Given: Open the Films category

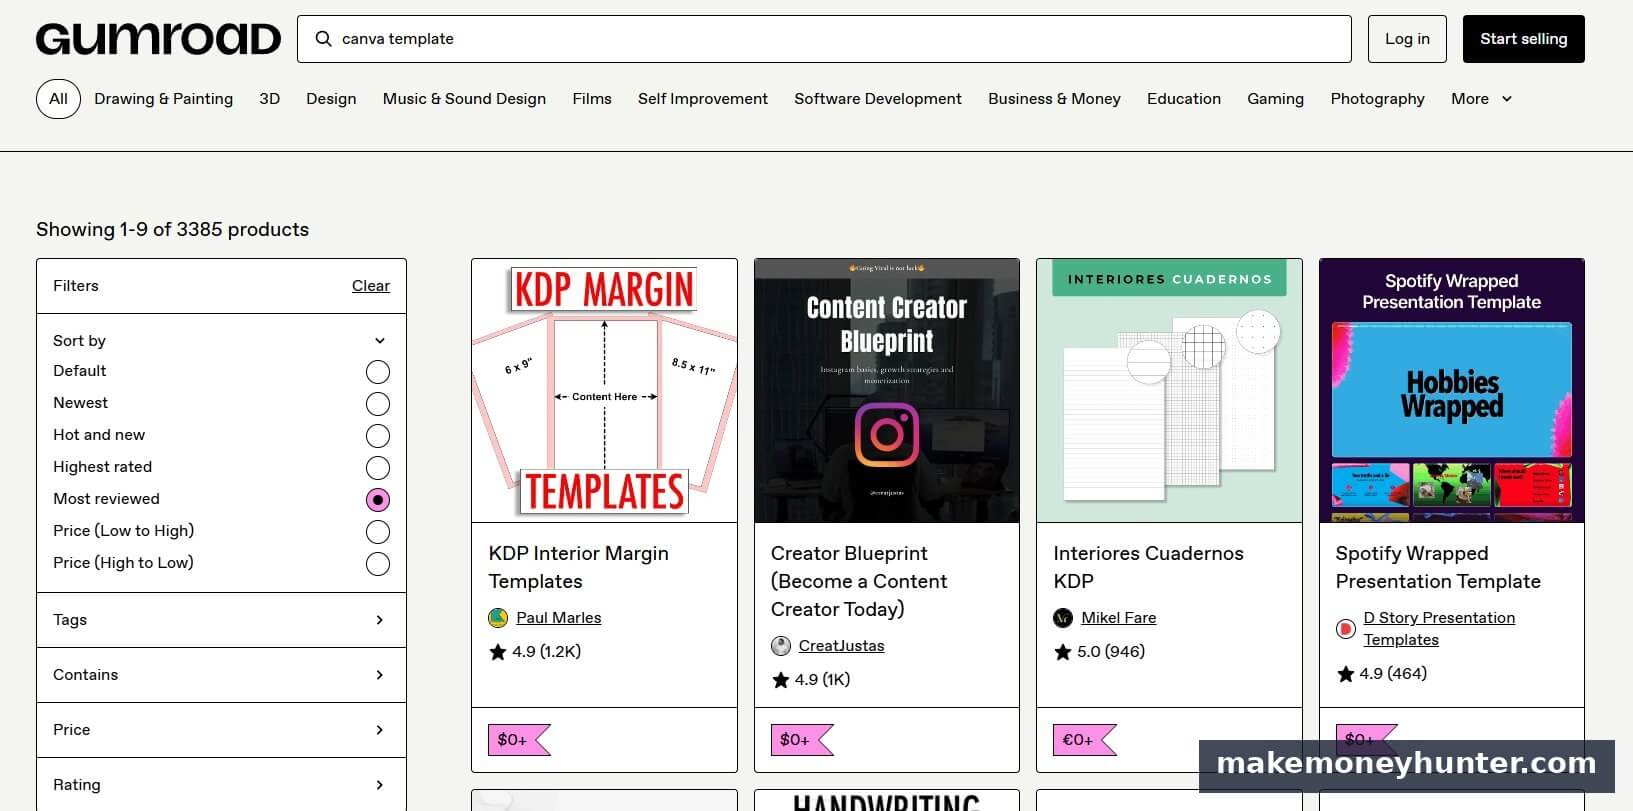Looking at the screenshot, I should coord(592,99).
